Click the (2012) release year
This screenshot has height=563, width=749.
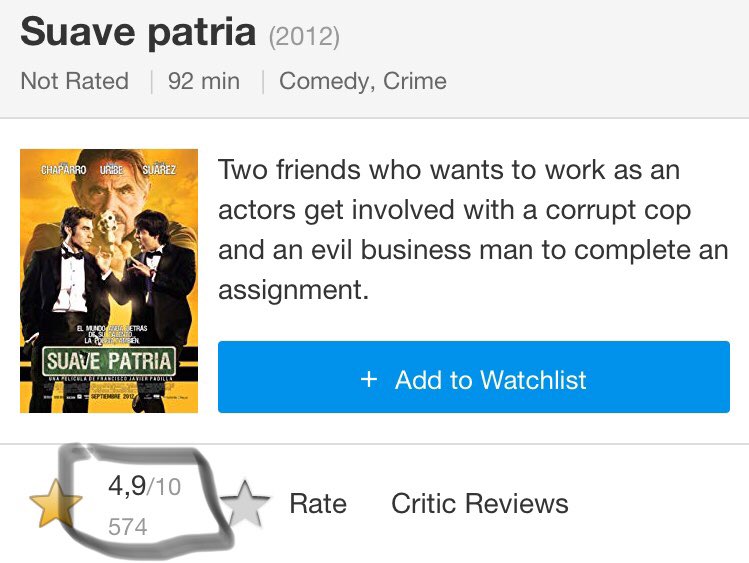tap(304, 37)
